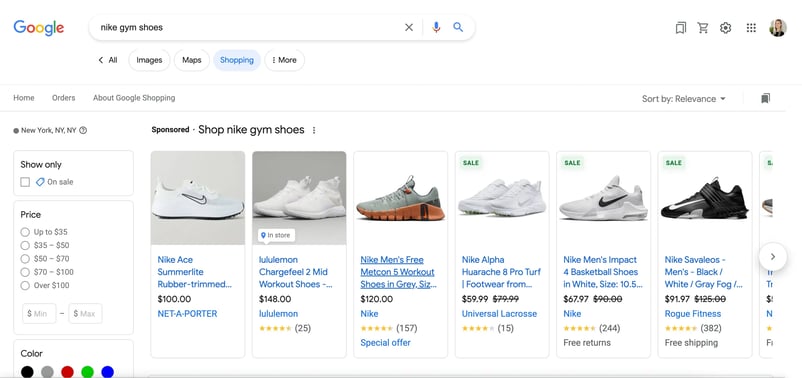
Task: Filter by the black color swatch
Action: [x=27, y=372]
